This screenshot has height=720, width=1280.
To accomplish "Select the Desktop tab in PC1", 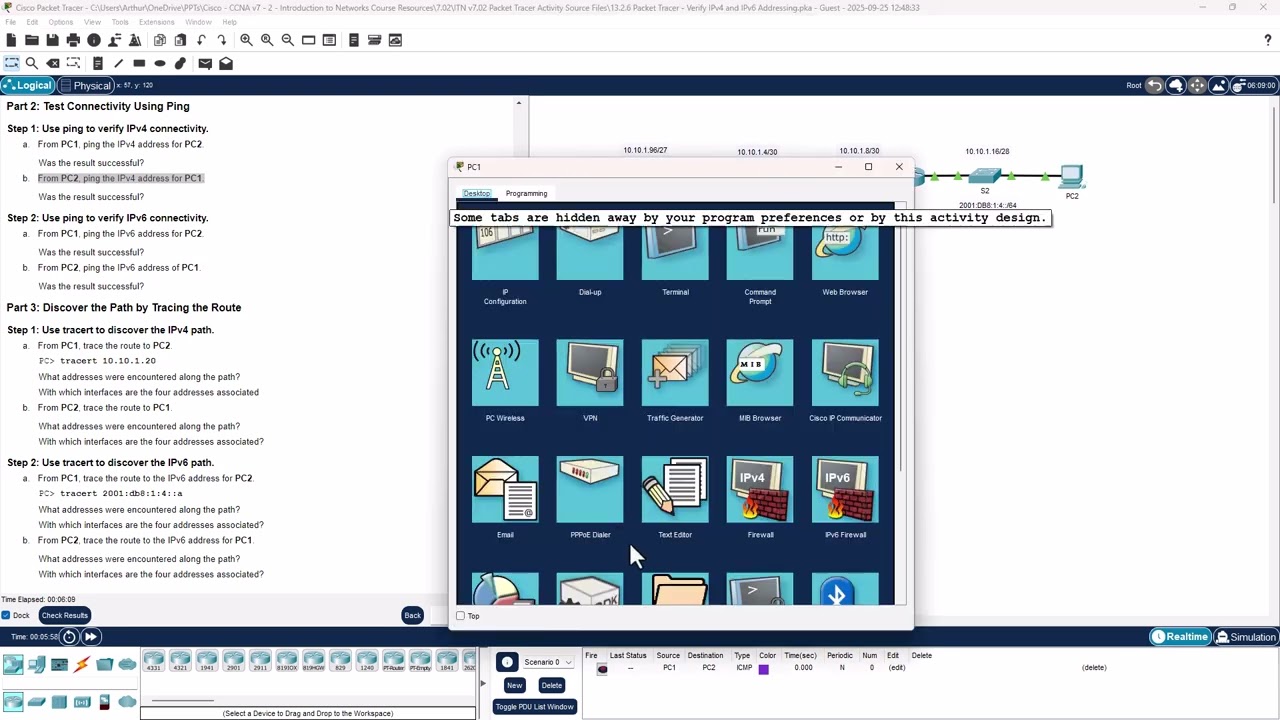I will pyautogui.click(x=476, y=193).
